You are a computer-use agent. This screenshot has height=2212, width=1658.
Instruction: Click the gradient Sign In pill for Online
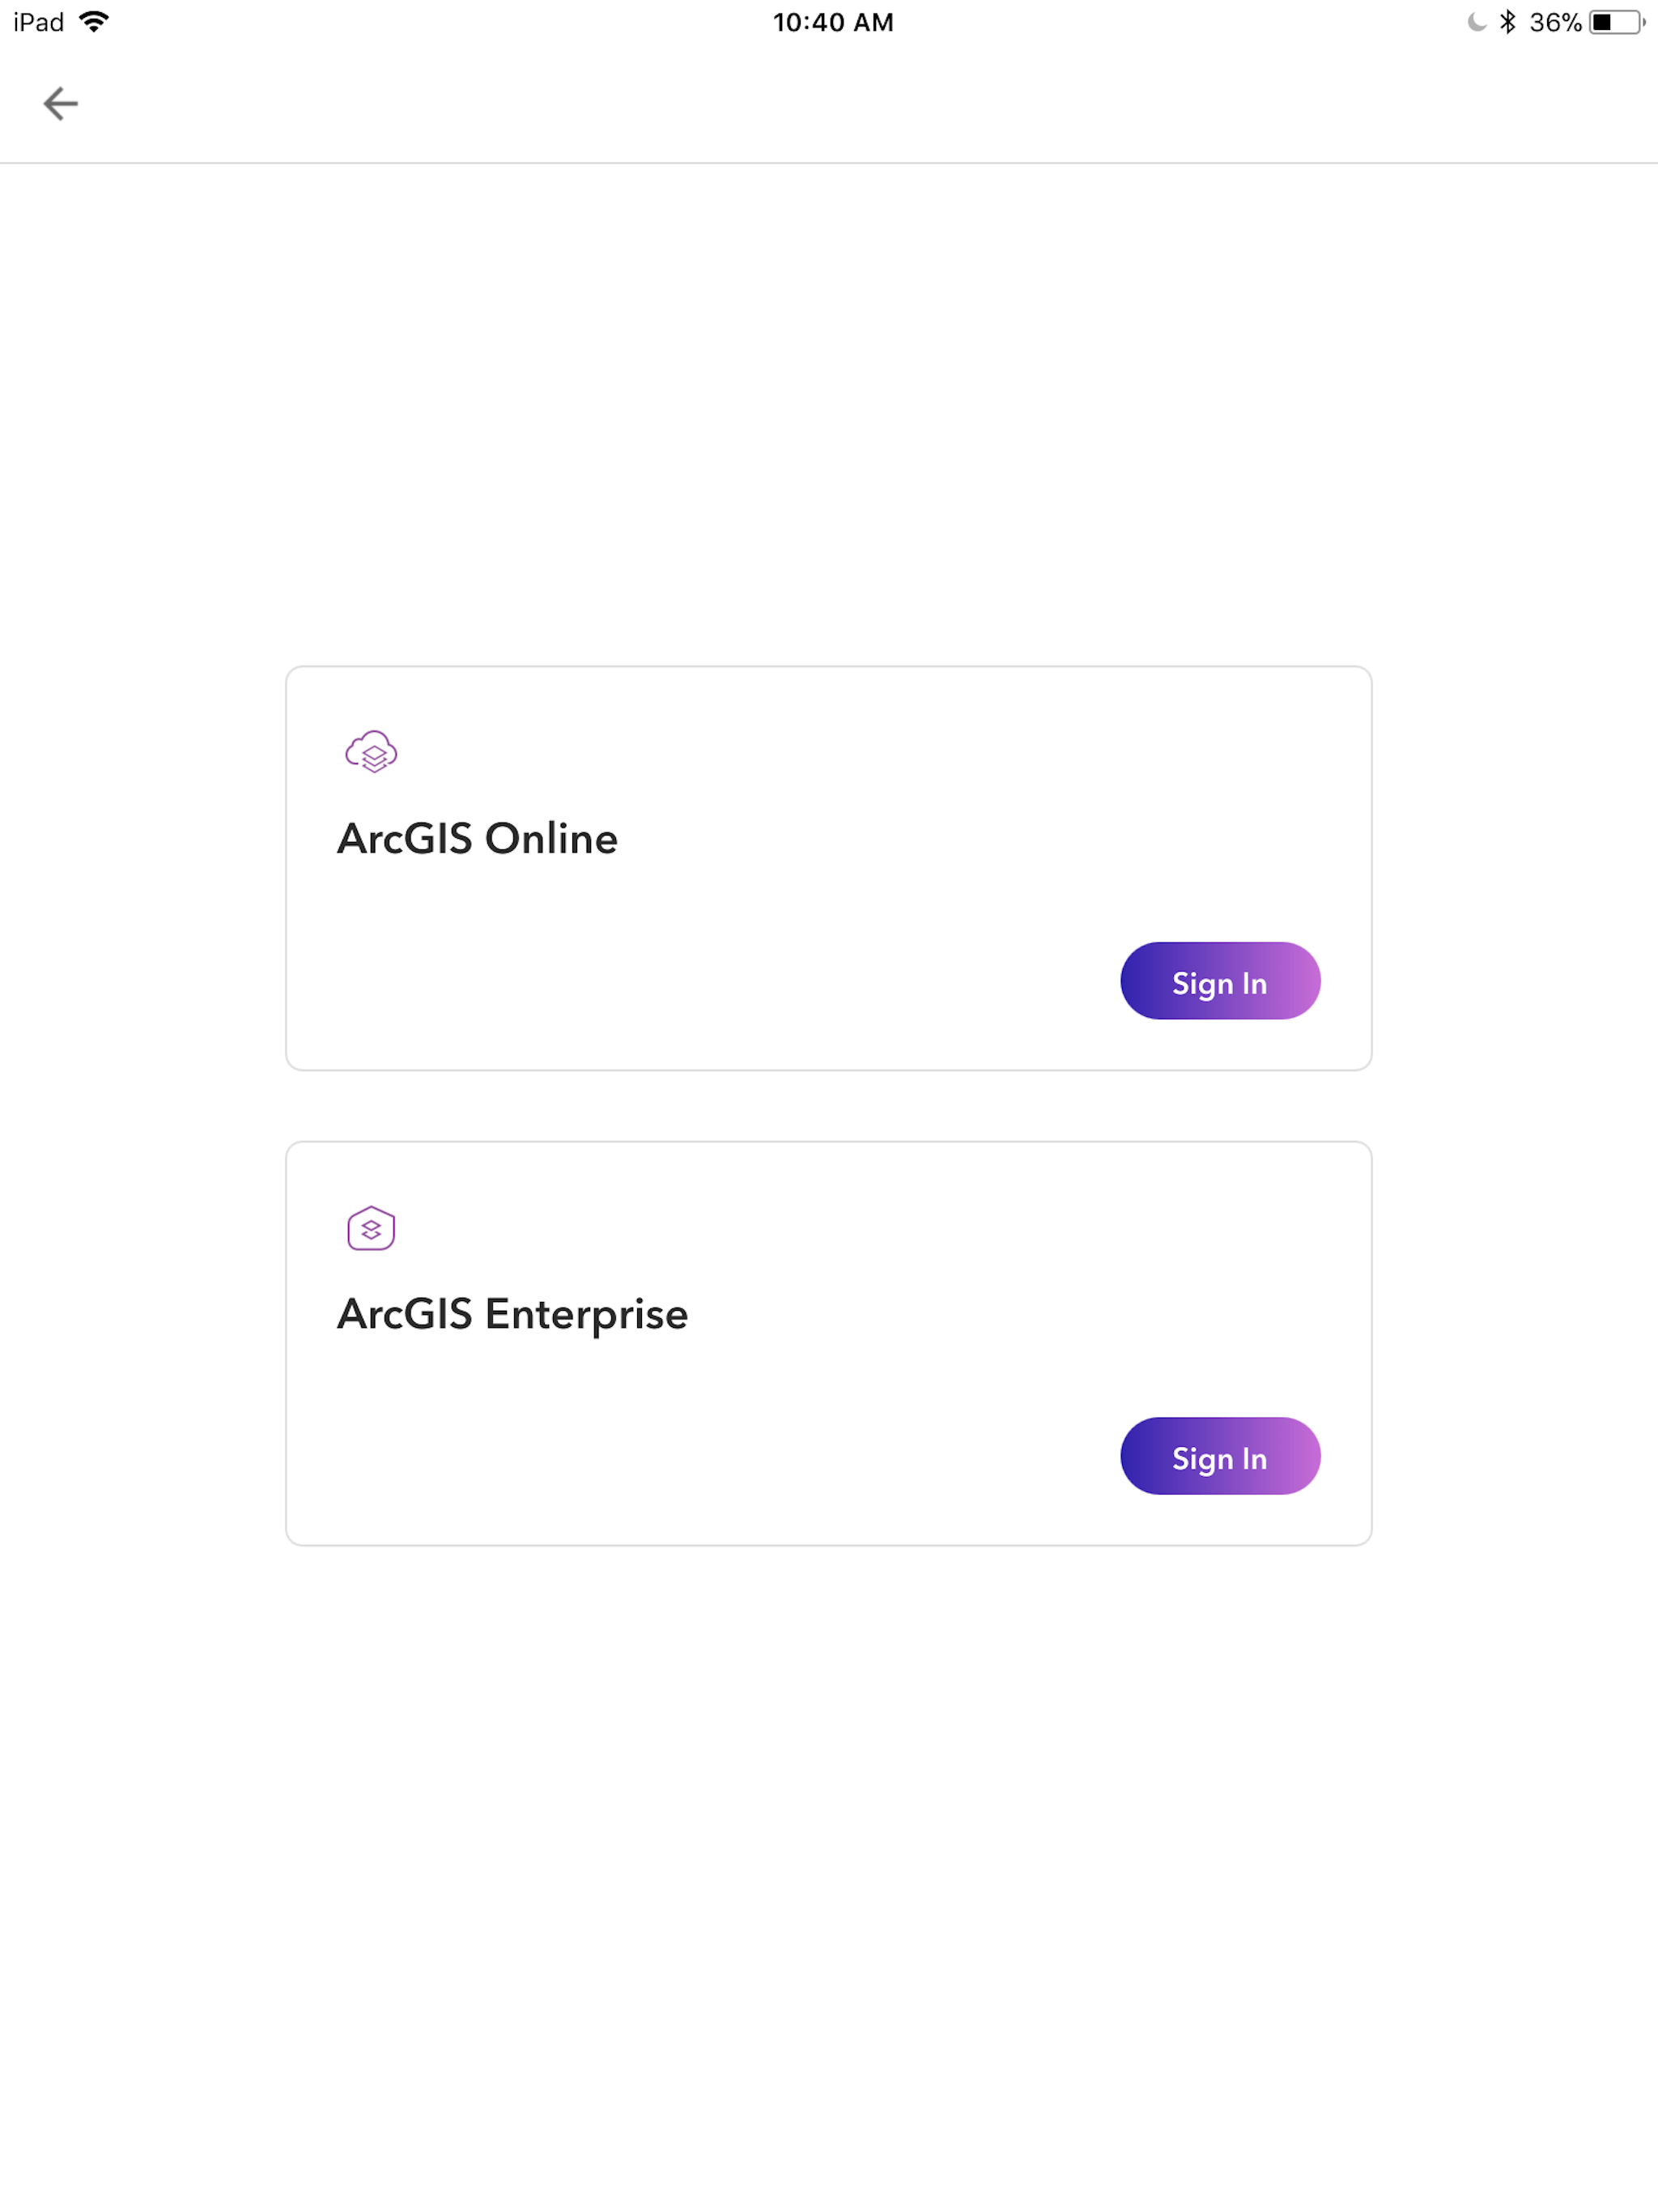click(1220, 981)
